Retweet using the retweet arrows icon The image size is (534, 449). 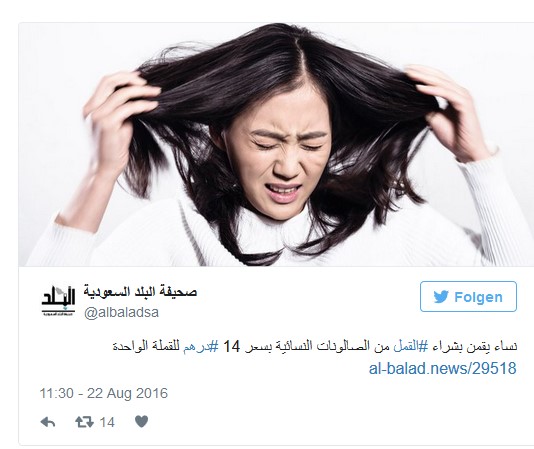(84, 422)
